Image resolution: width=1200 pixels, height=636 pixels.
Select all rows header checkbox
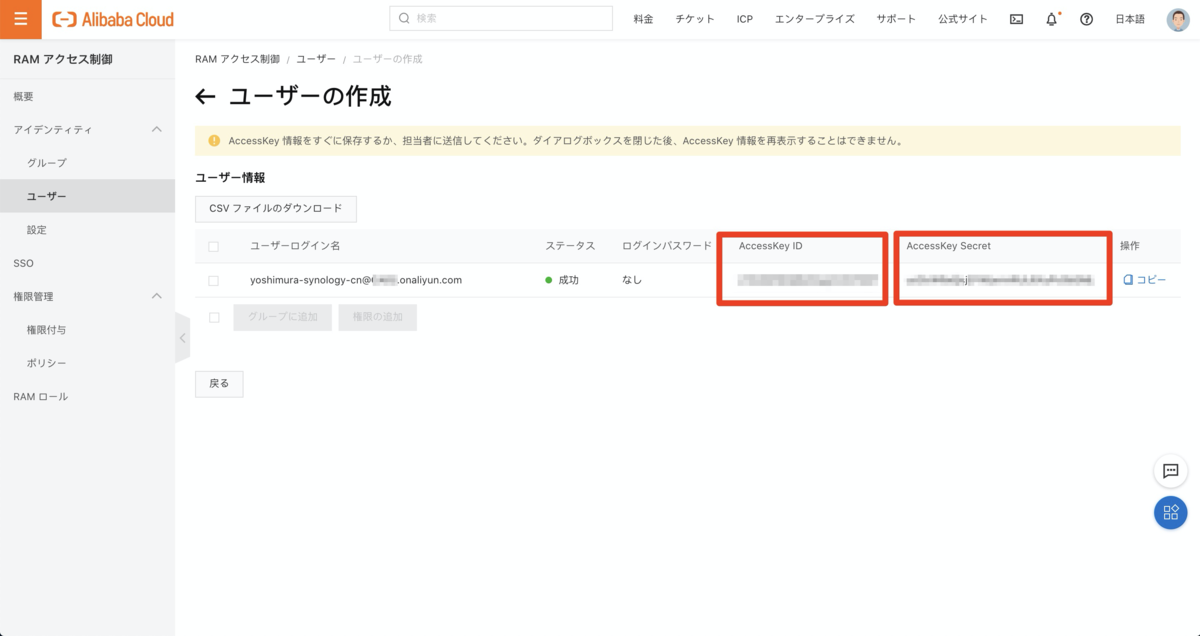(213, 246)
